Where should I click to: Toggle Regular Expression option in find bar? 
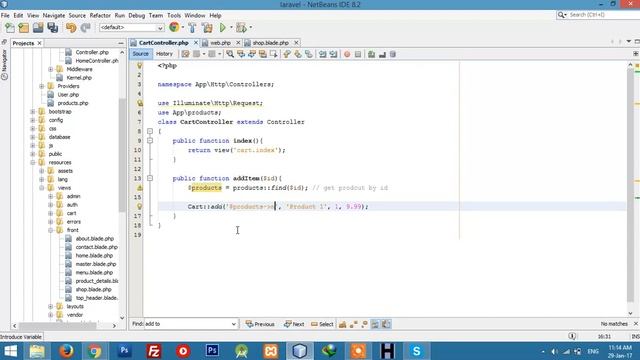[364, 324]
